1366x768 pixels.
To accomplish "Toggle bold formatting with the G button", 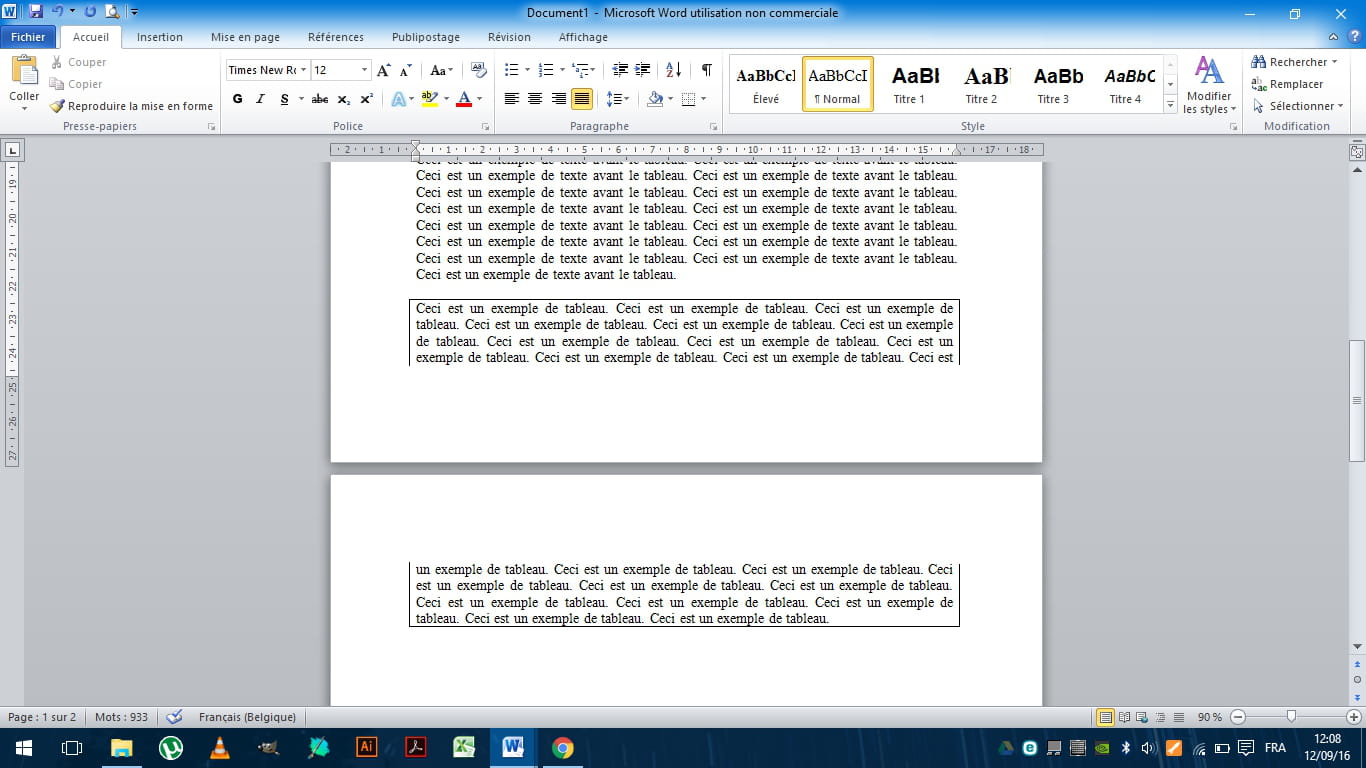I will pyautogui.click(x=237, y=99).
